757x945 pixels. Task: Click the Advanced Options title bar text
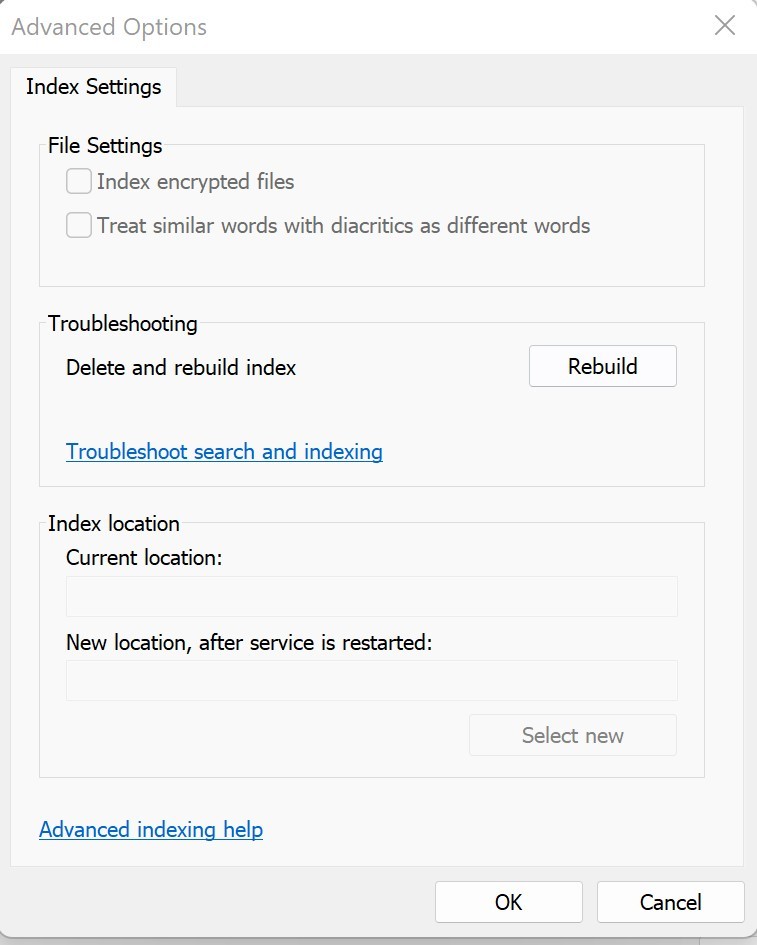(109, 27)
